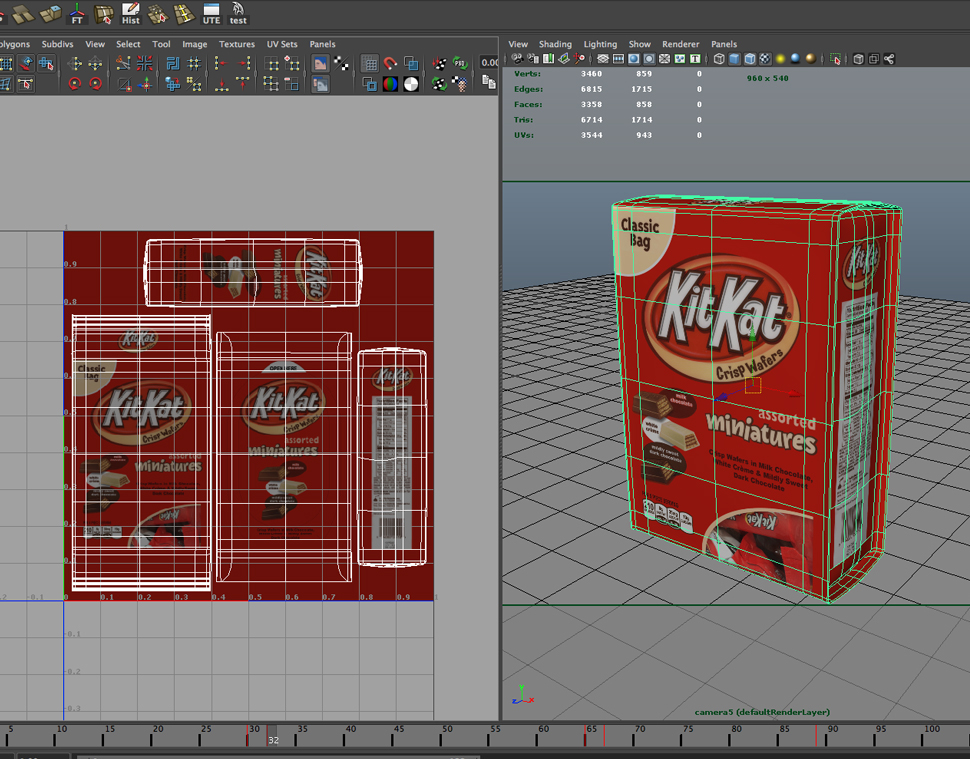Open the UV Sets menu
Image resolution: width=970 pixels, height=759 pixels.
(281, 44)
